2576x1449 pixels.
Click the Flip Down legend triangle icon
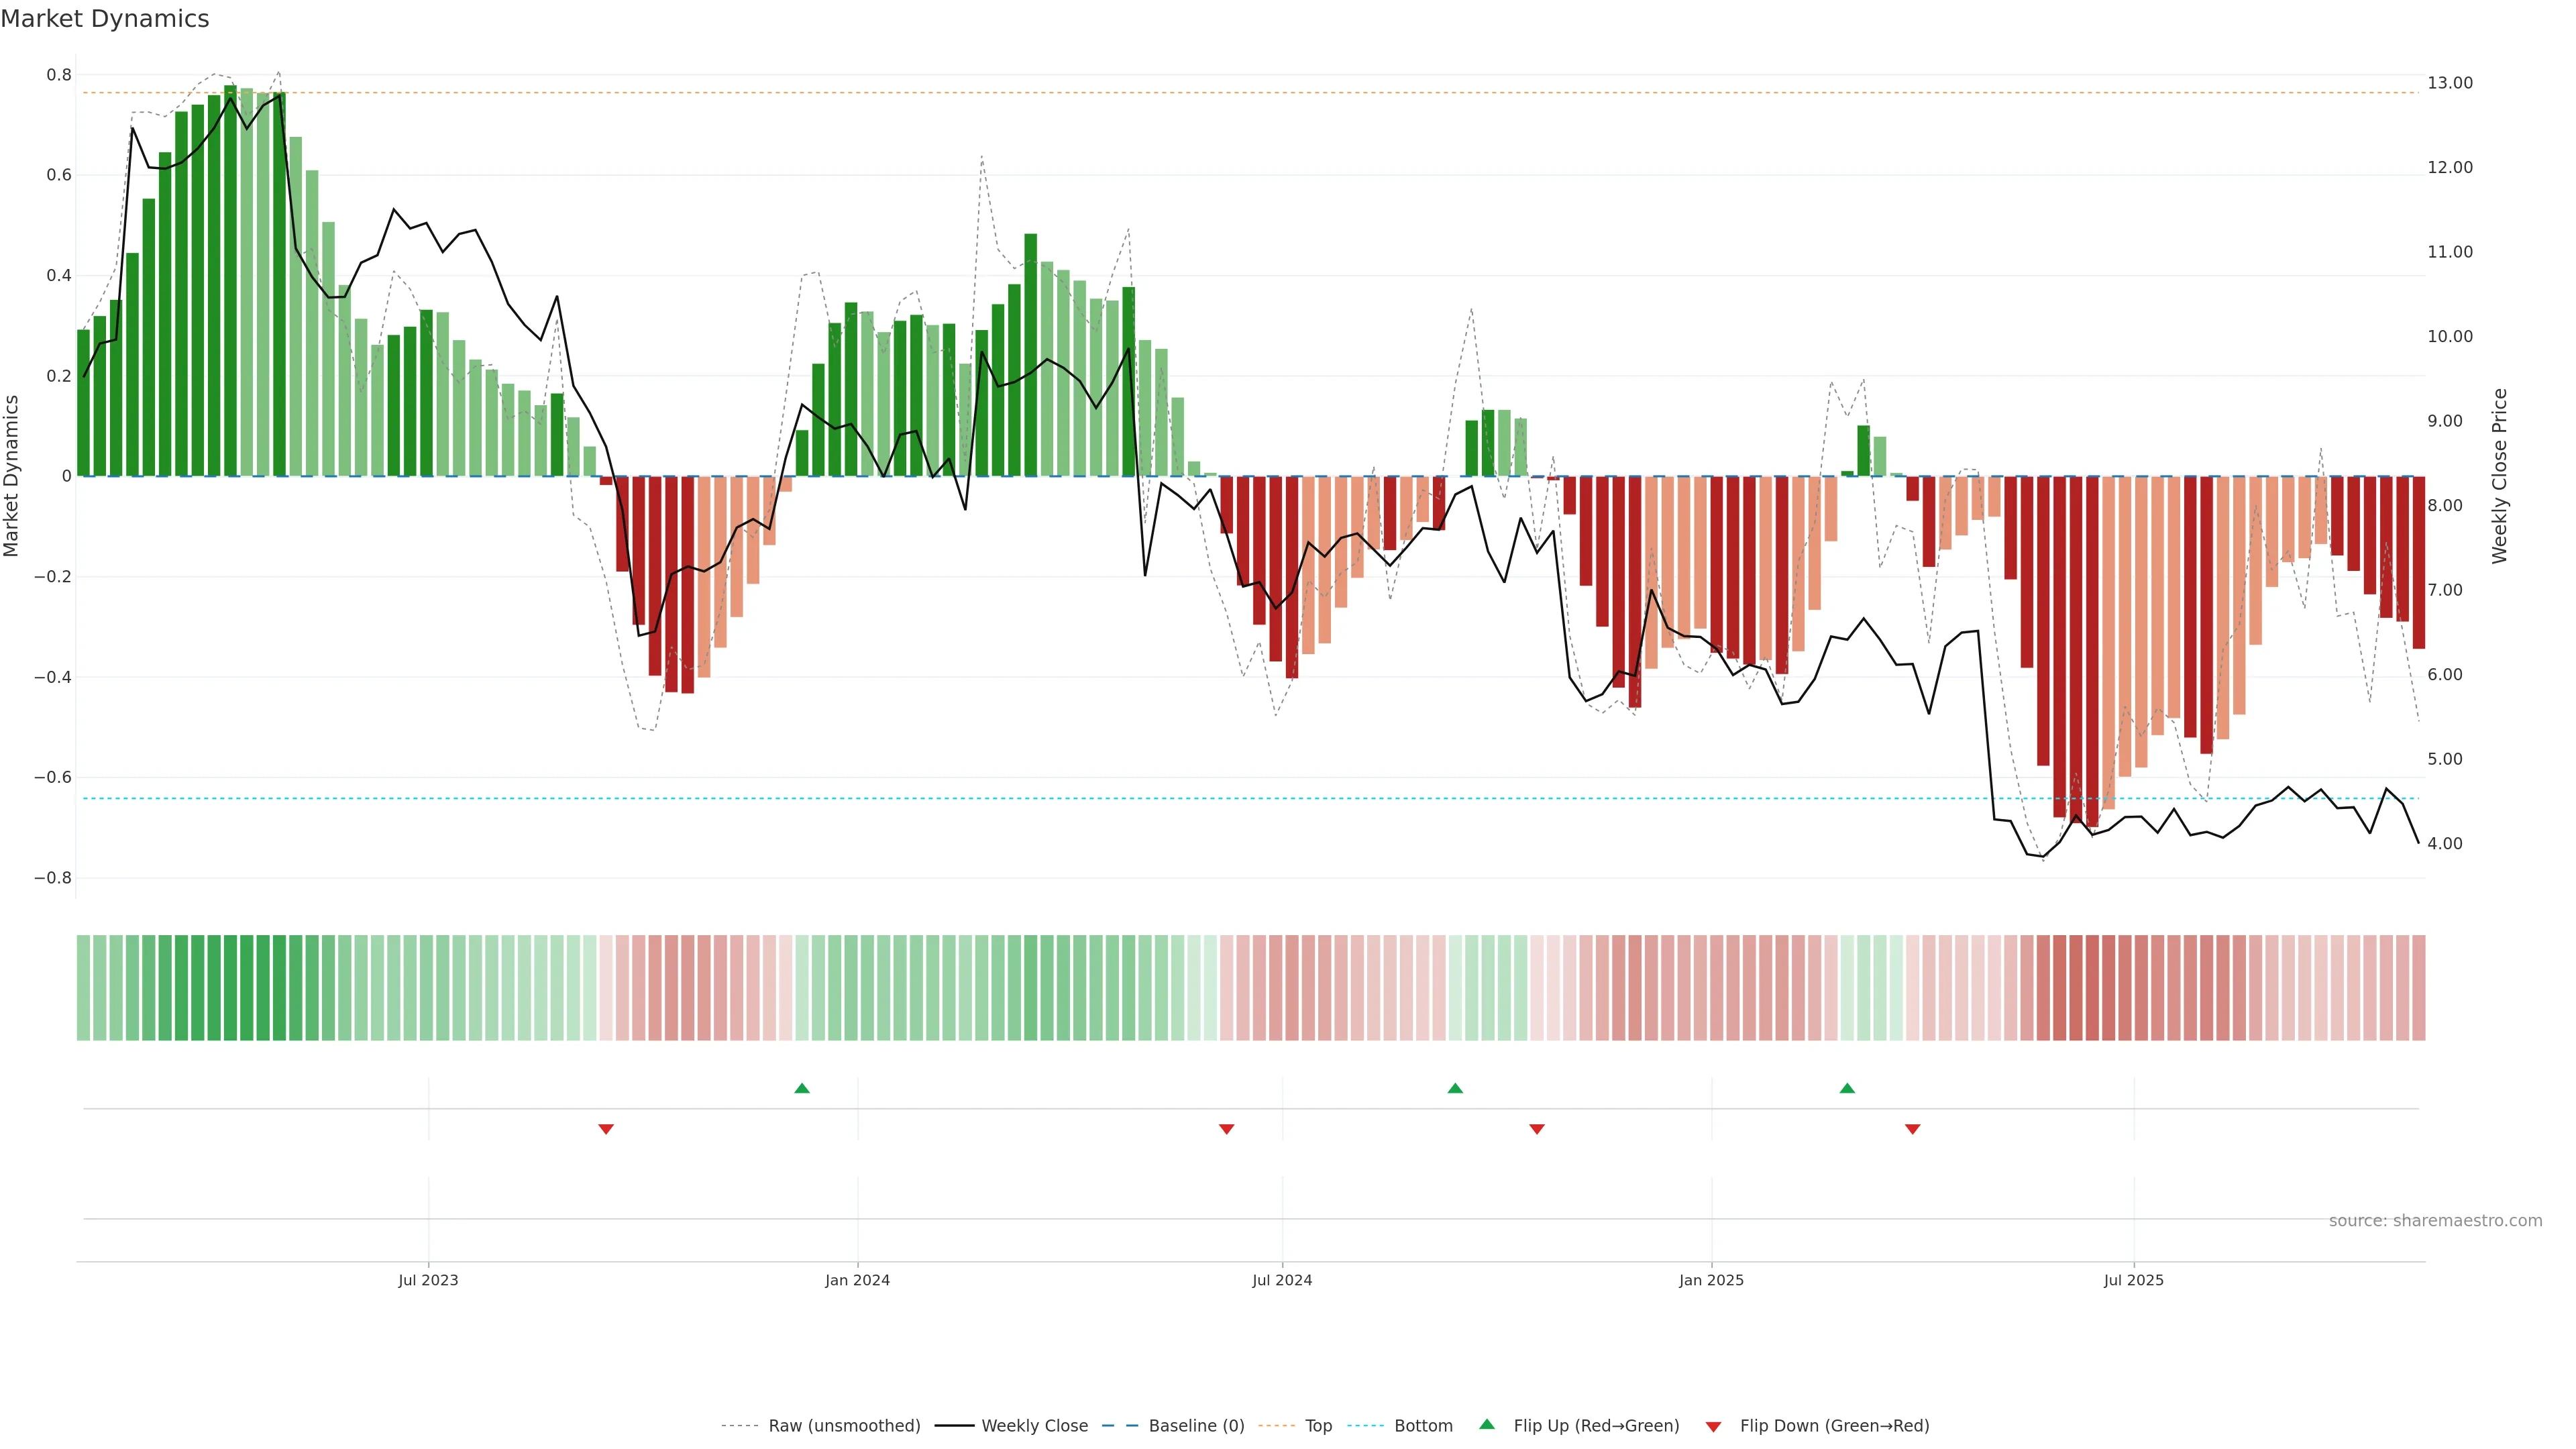click(1713, 1426)
